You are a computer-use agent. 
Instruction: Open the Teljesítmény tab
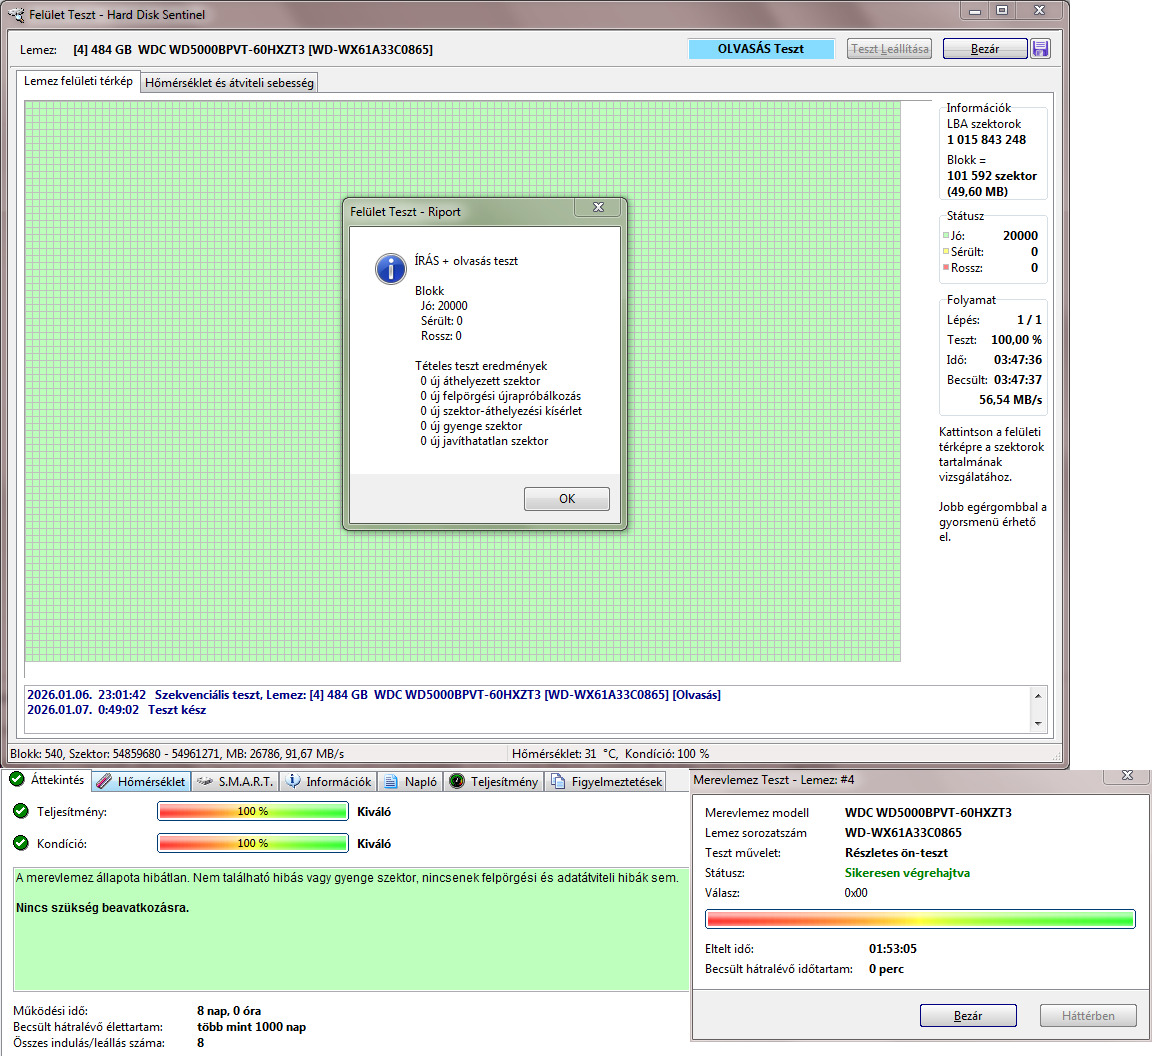tap(494, 781)
